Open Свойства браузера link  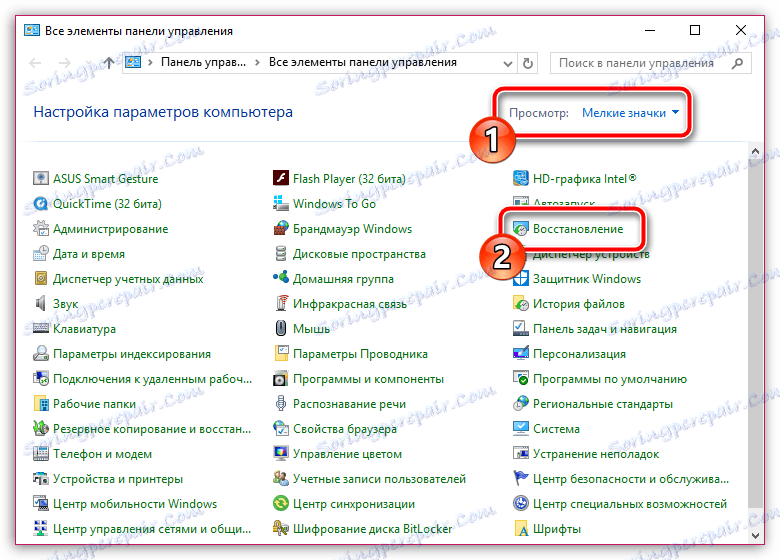coord(345,429)
